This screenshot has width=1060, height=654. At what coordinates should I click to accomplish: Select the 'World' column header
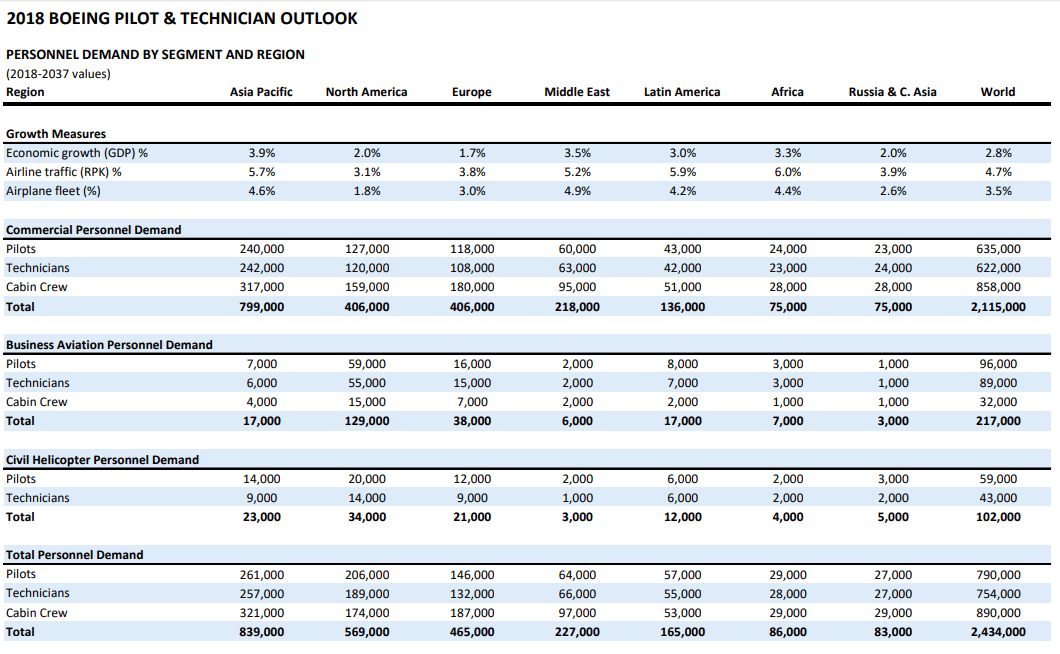click(998, 92)
